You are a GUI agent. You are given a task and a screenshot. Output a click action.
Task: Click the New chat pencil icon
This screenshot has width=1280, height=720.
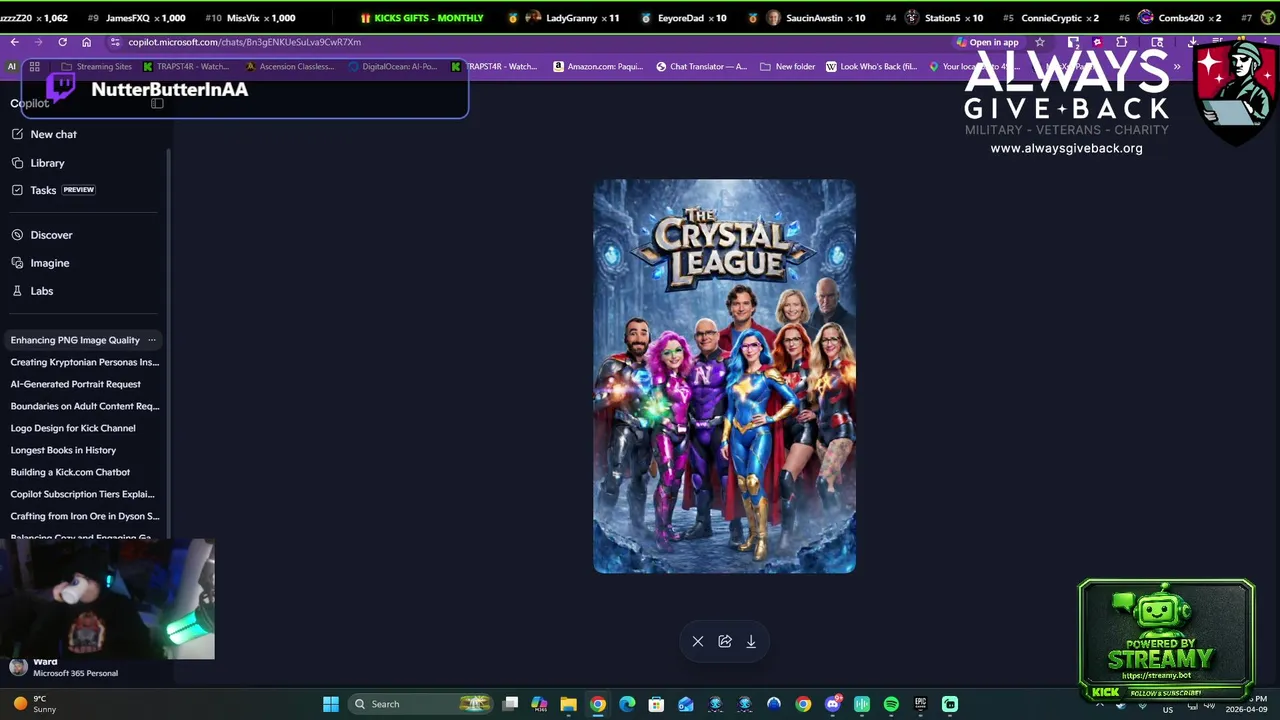click(x=18, y=134)
